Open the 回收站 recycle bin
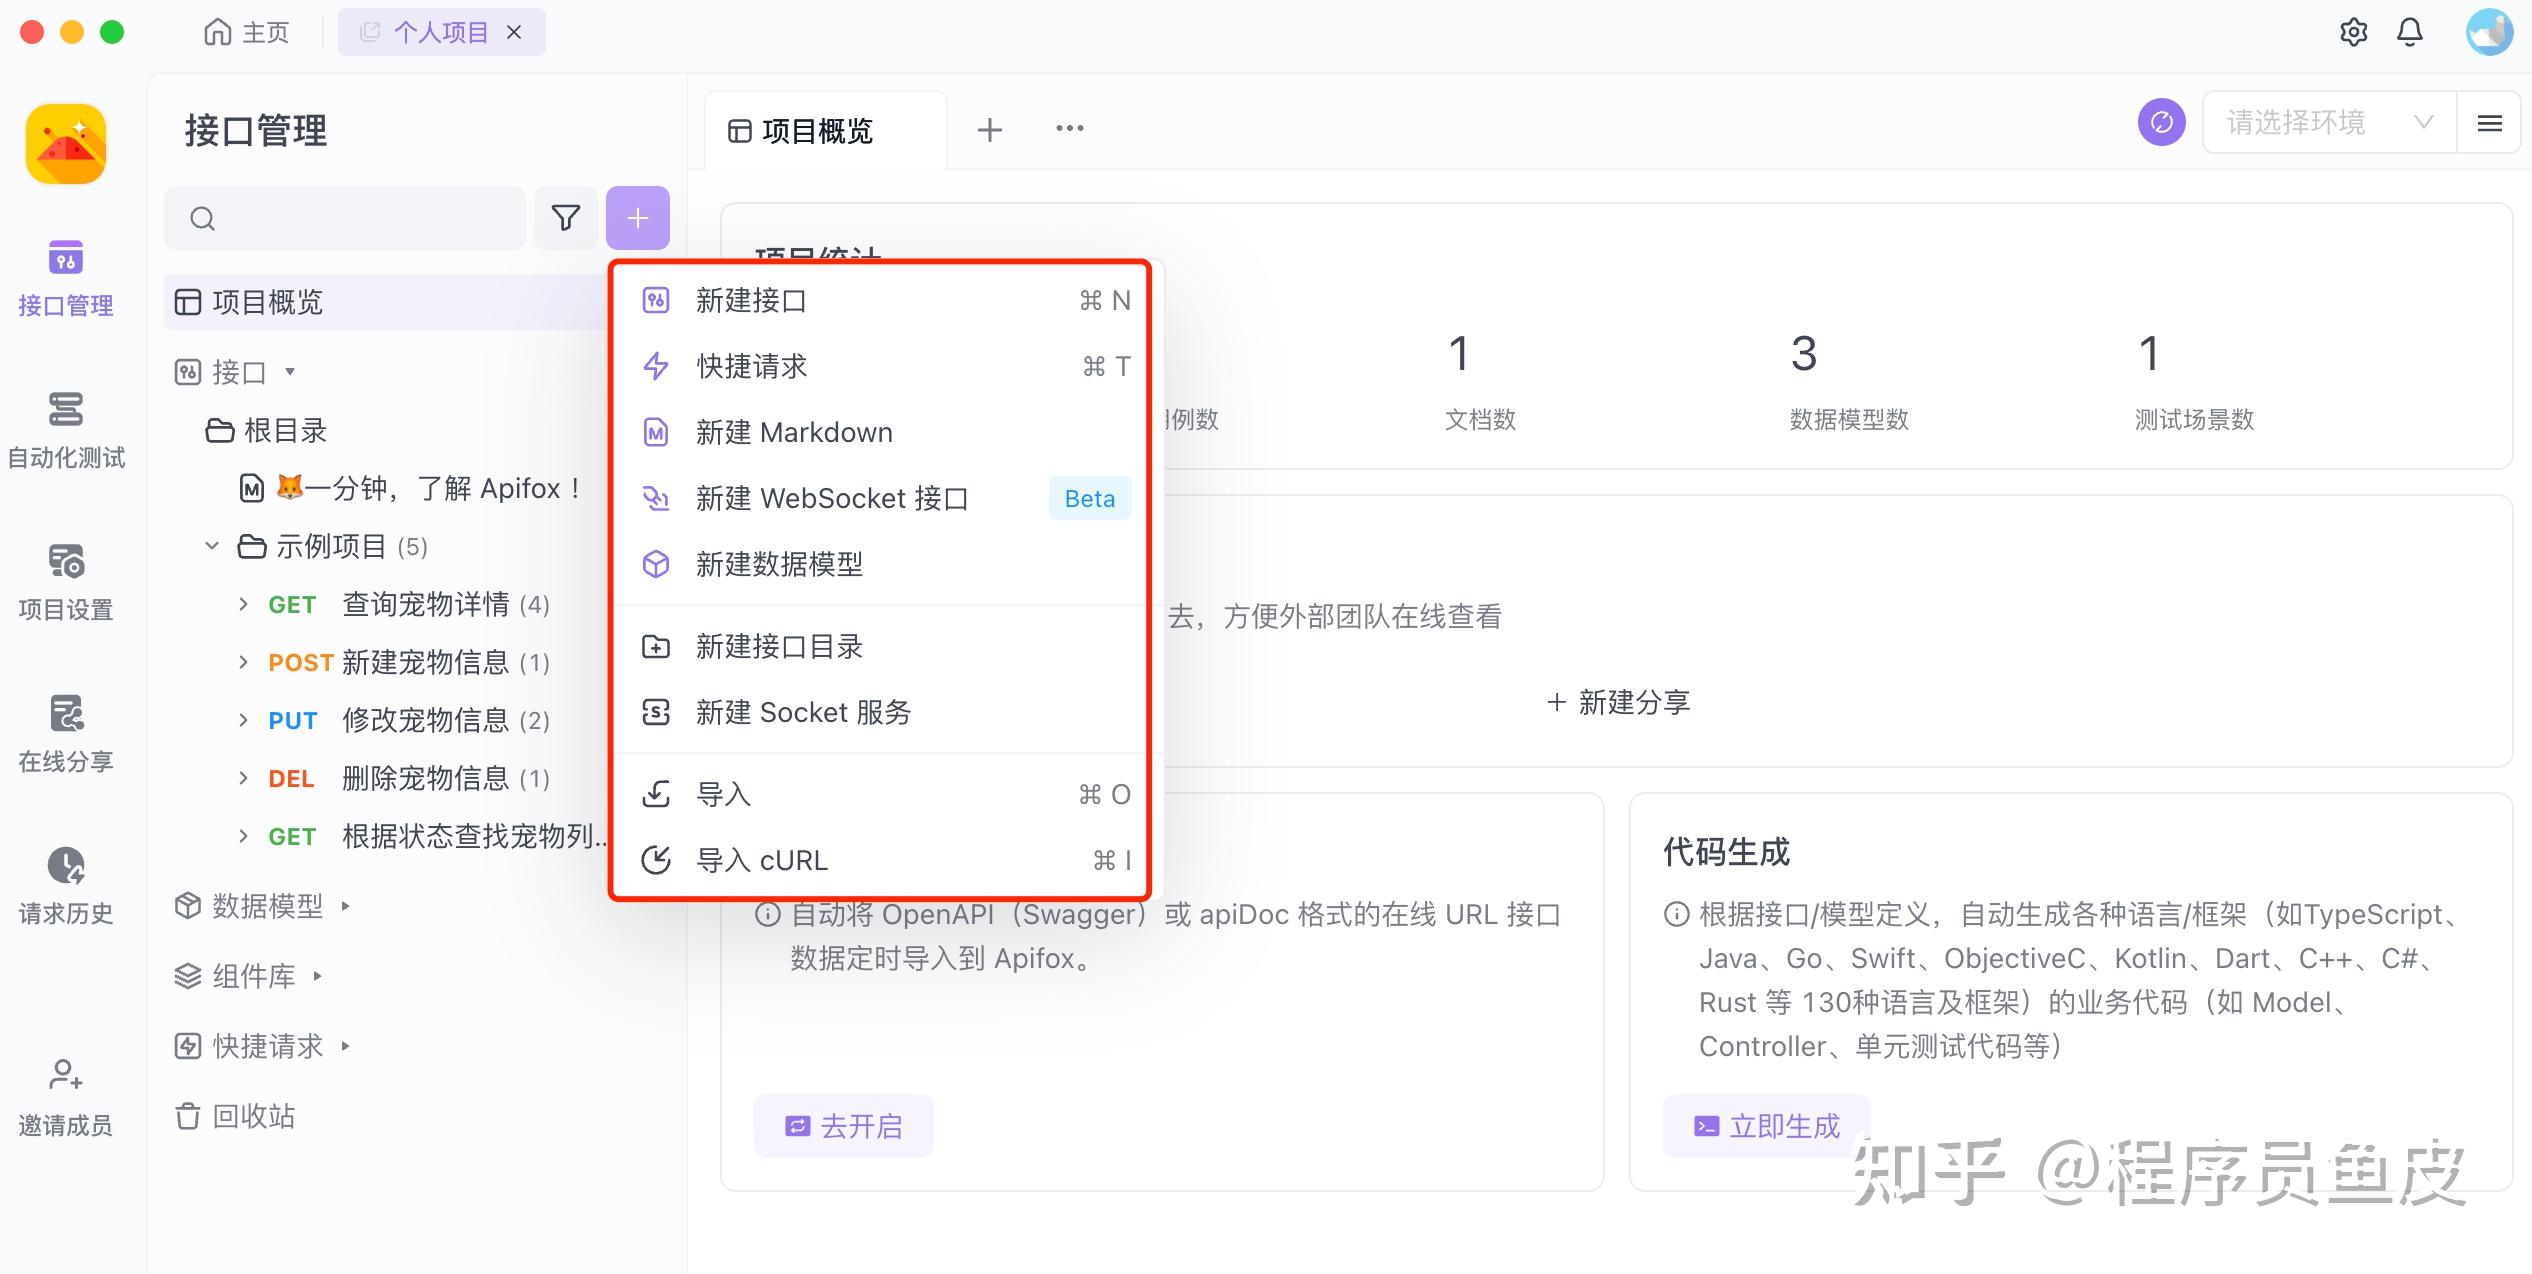This screenshot has height=1274, width=2532. click(x=236, y=1116)
